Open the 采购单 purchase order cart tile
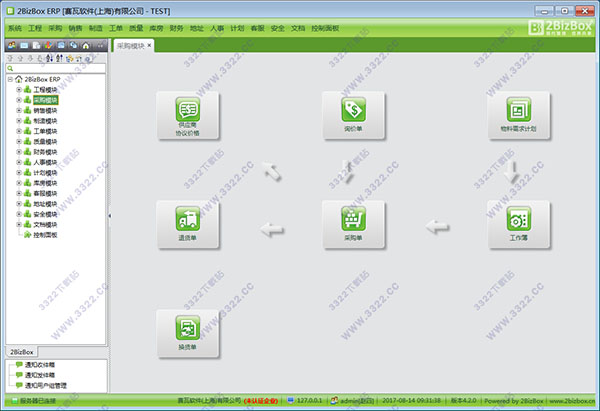This screenshot has width=600, height=411. tap(353, 225)
